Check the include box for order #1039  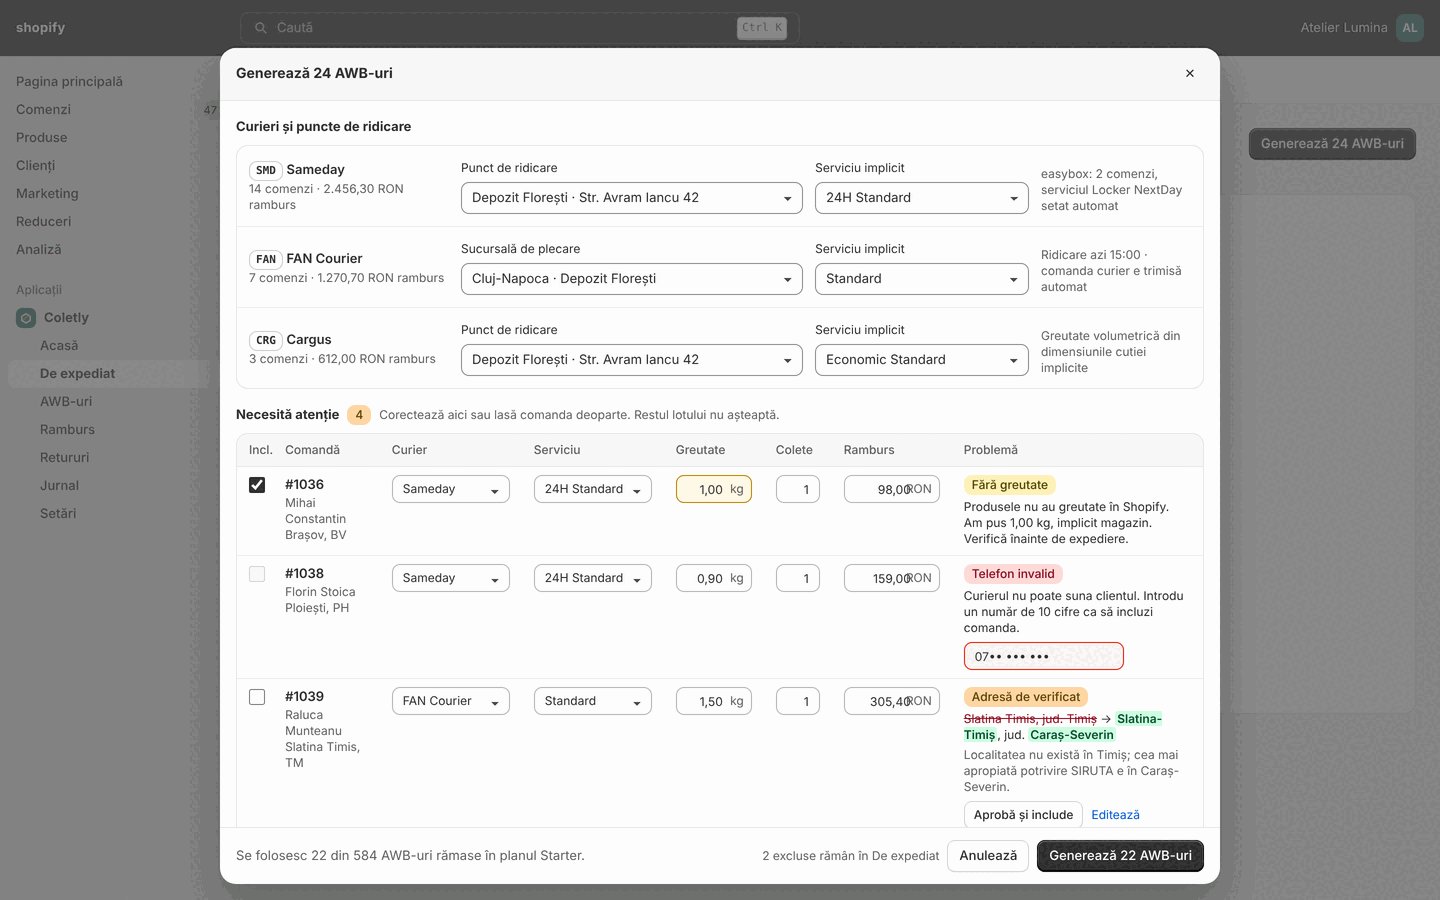tap(257, 697)
